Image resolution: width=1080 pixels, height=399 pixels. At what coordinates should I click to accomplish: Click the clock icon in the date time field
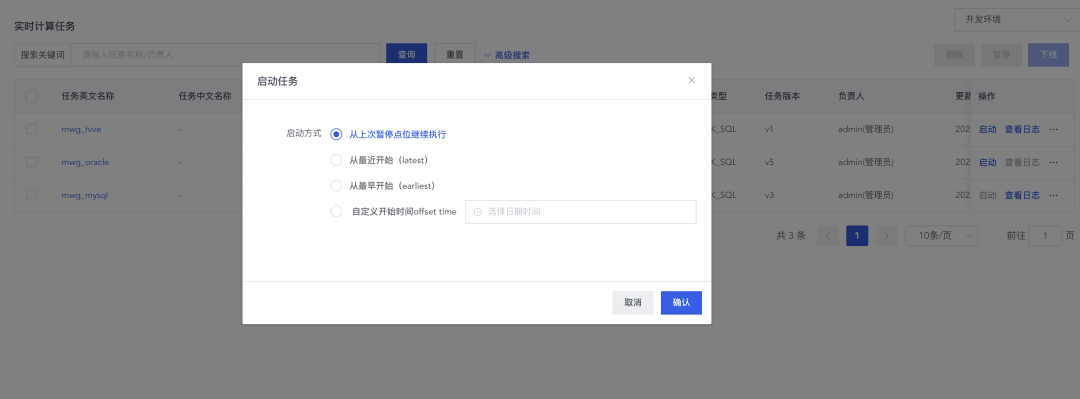[x=478, y=212]
